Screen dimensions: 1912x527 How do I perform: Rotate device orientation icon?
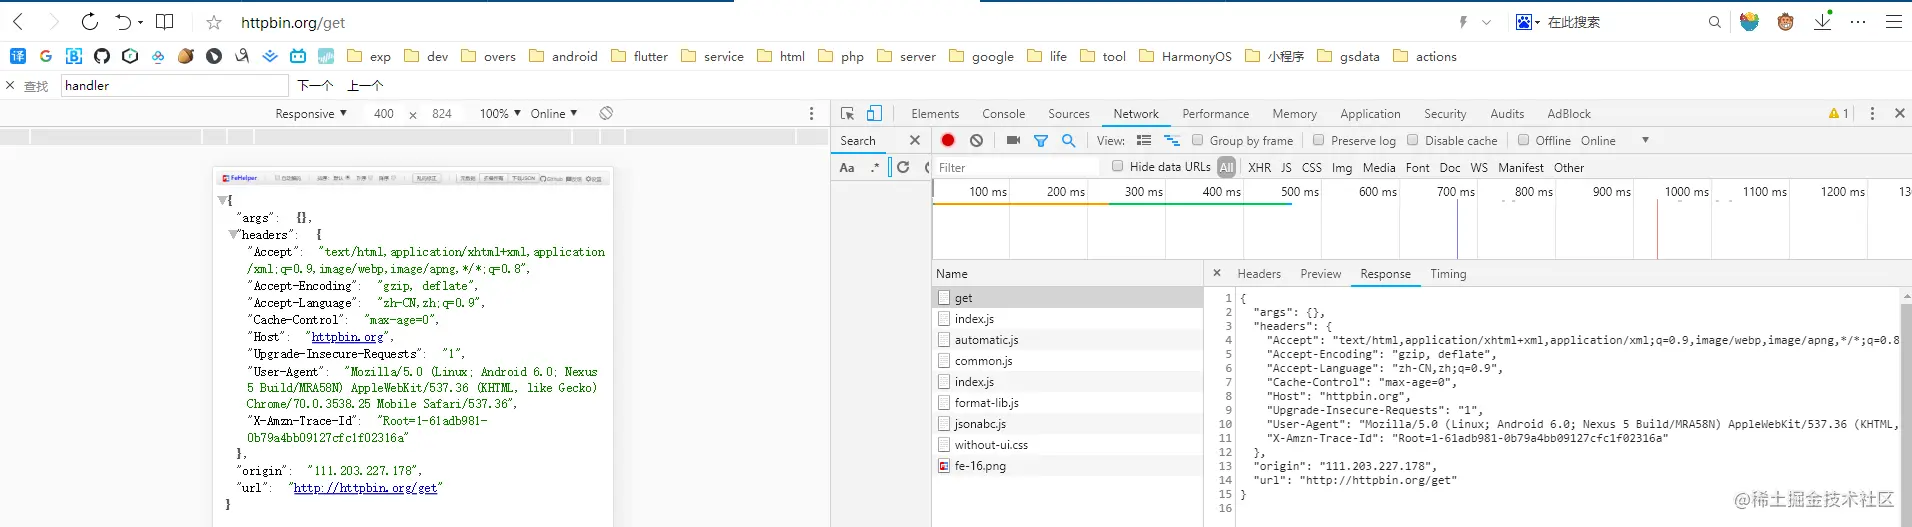(606, 113)
